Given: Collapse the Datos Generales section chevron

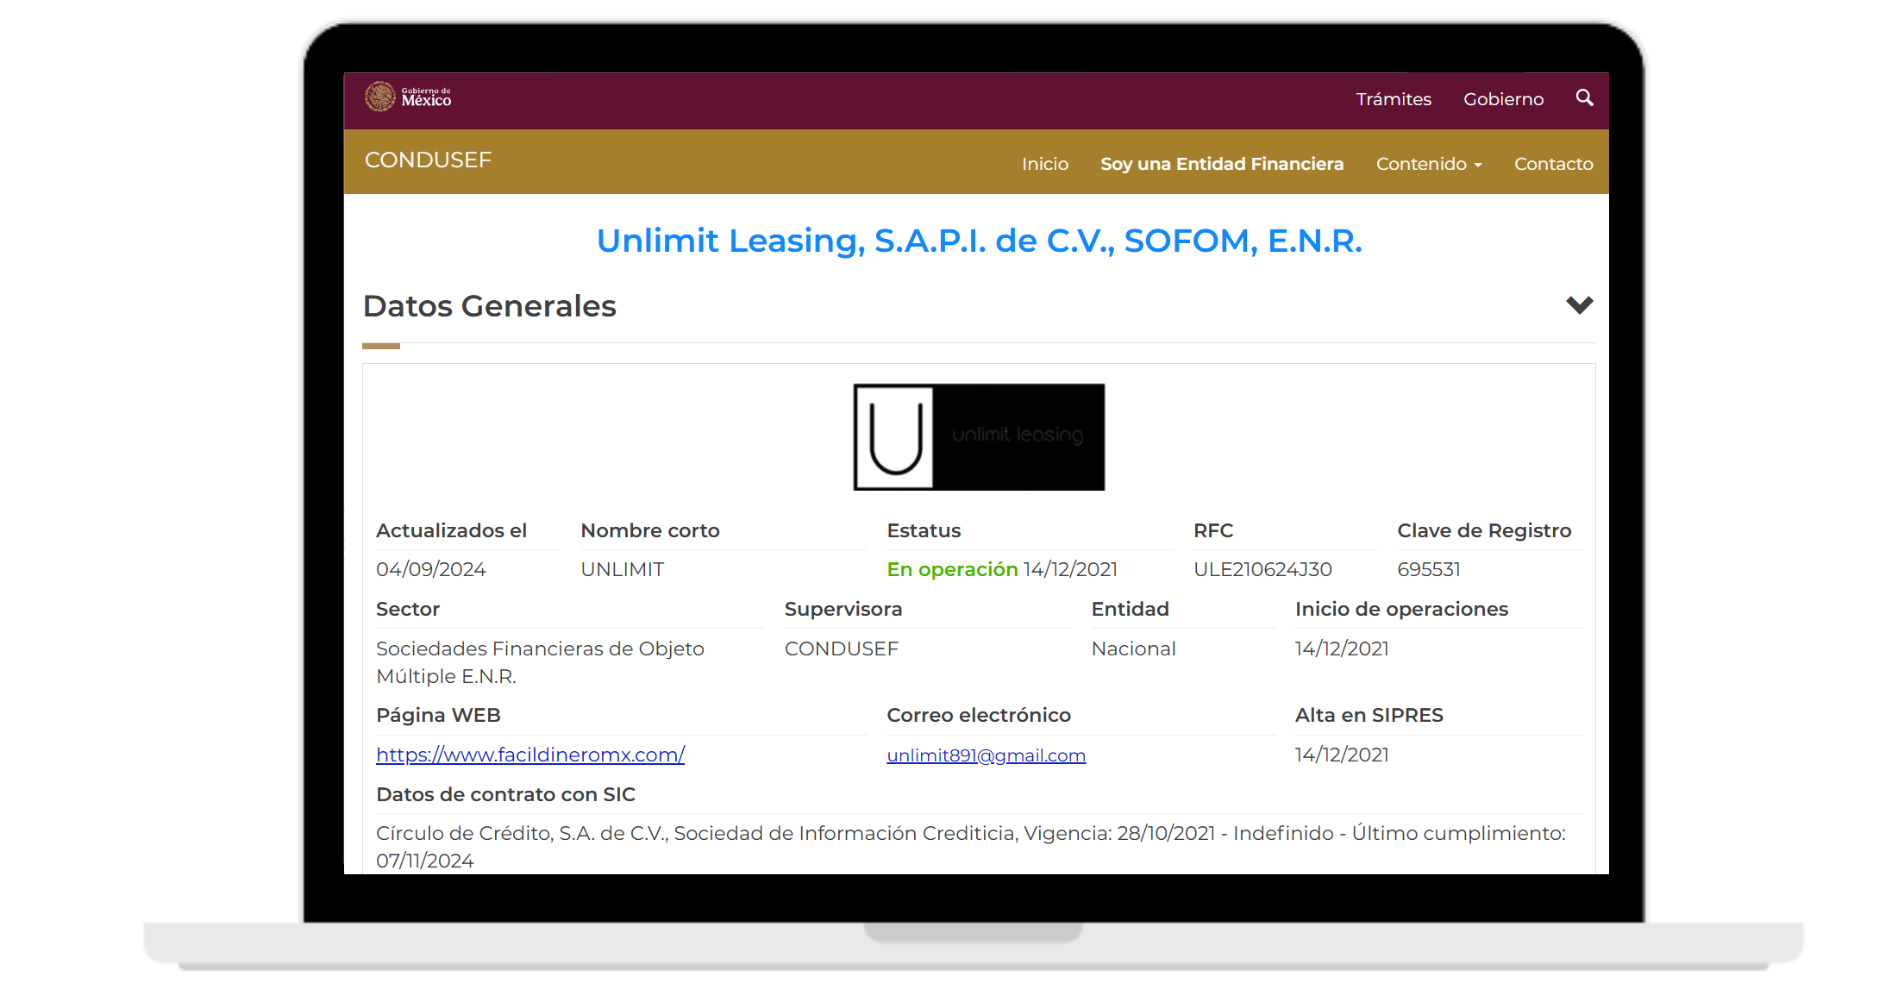Looking at the screenshot, I should point(1580,305).
